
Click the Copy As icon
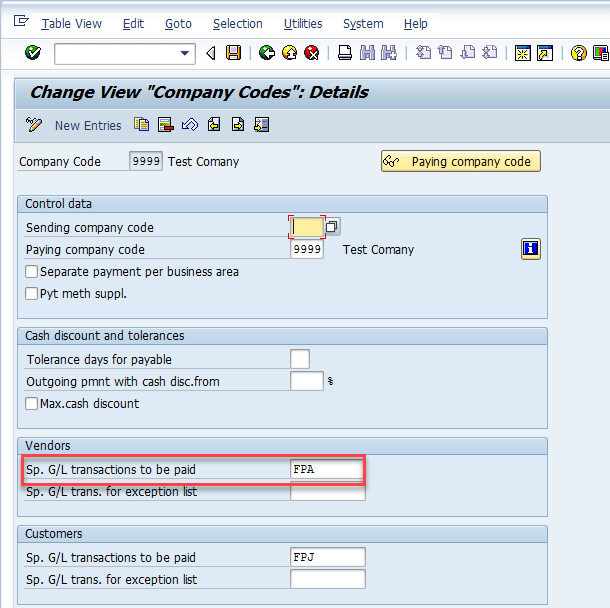click(142, 124)
